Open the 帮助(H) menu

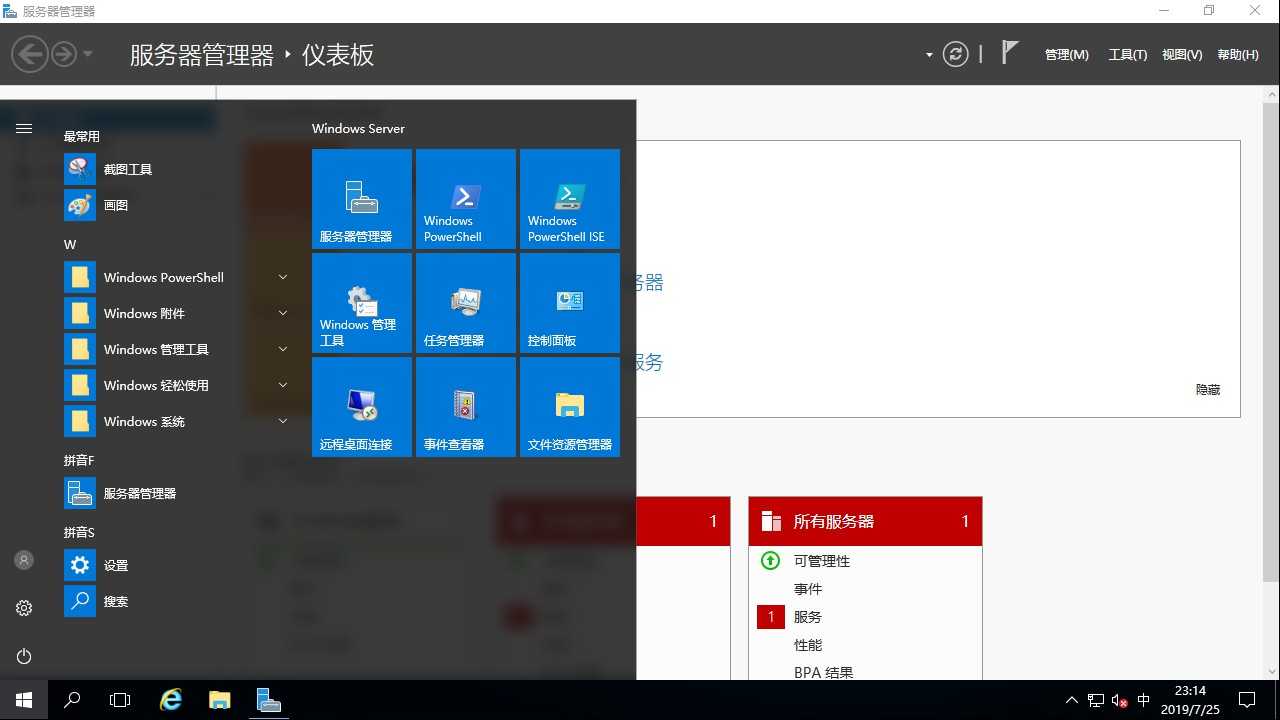click(x=1238, y=55)
